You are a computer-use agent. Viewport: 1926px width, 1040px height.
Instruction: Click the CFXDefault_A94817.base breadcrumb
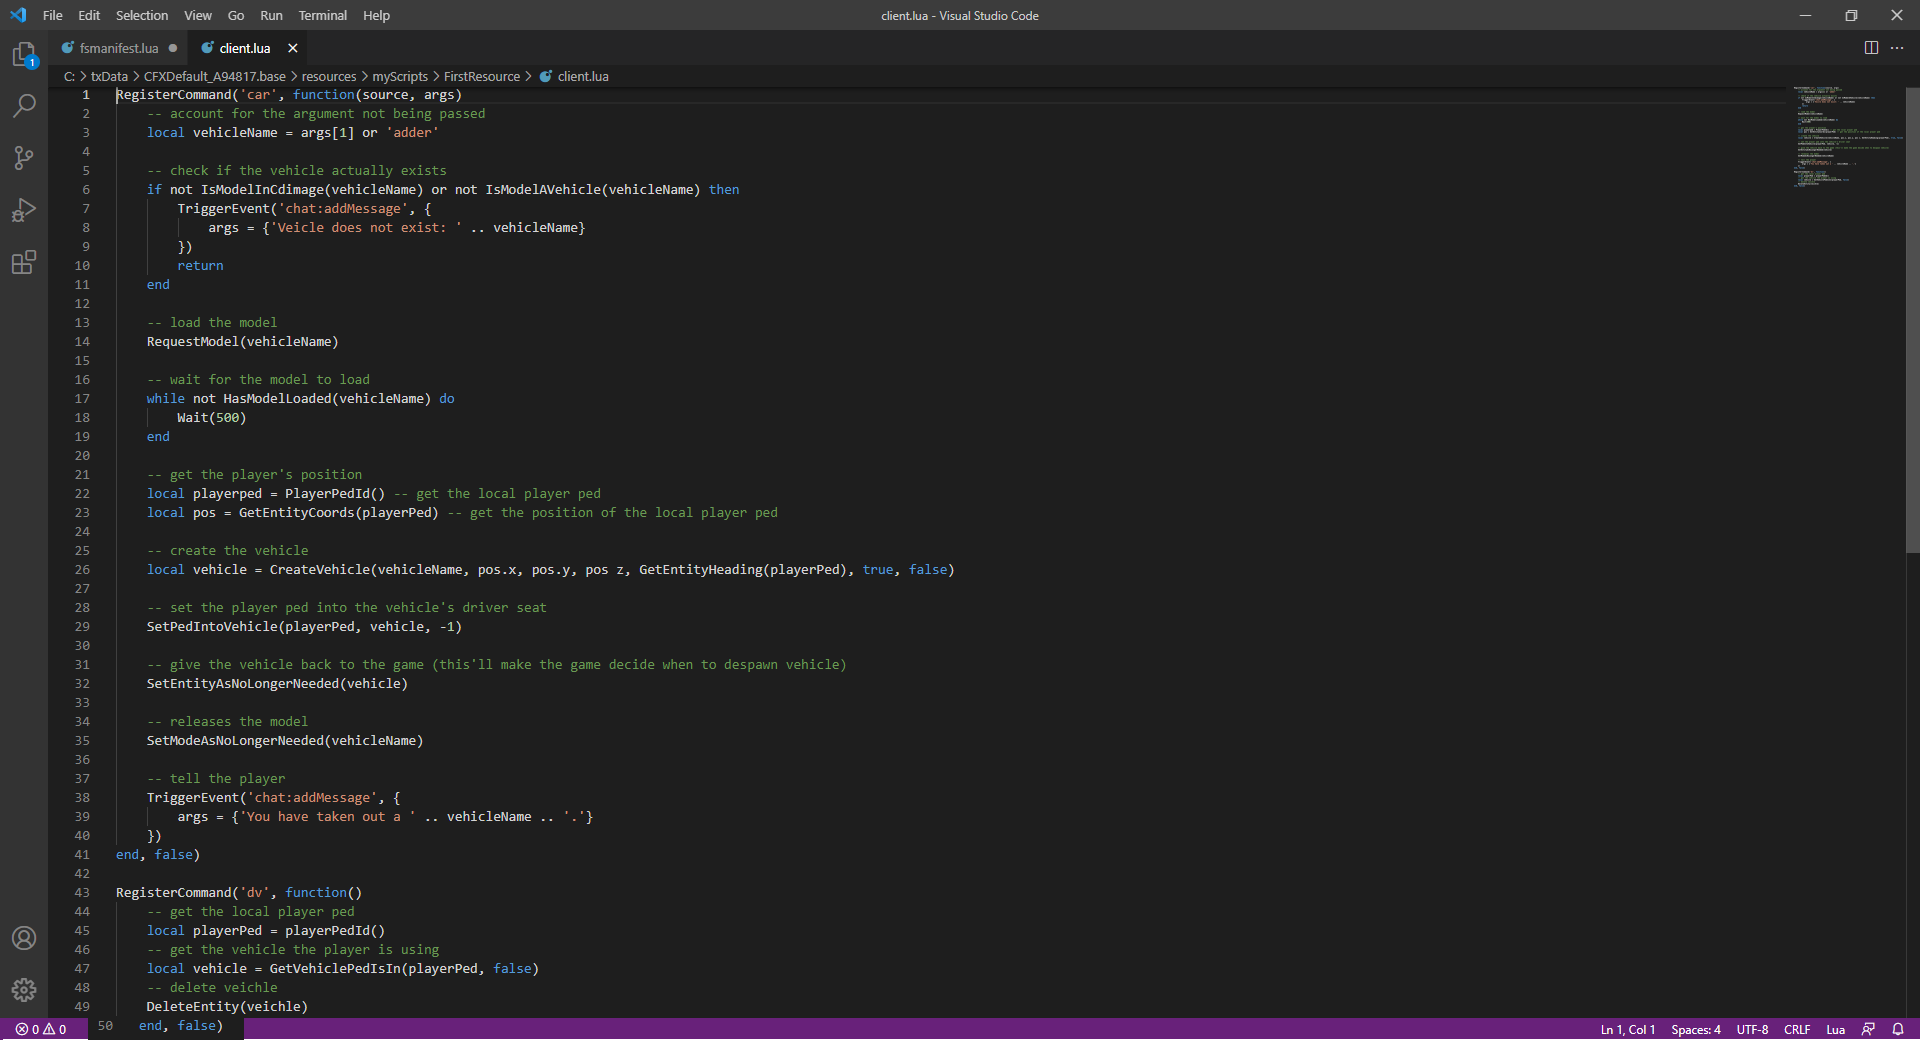[215, 76]
